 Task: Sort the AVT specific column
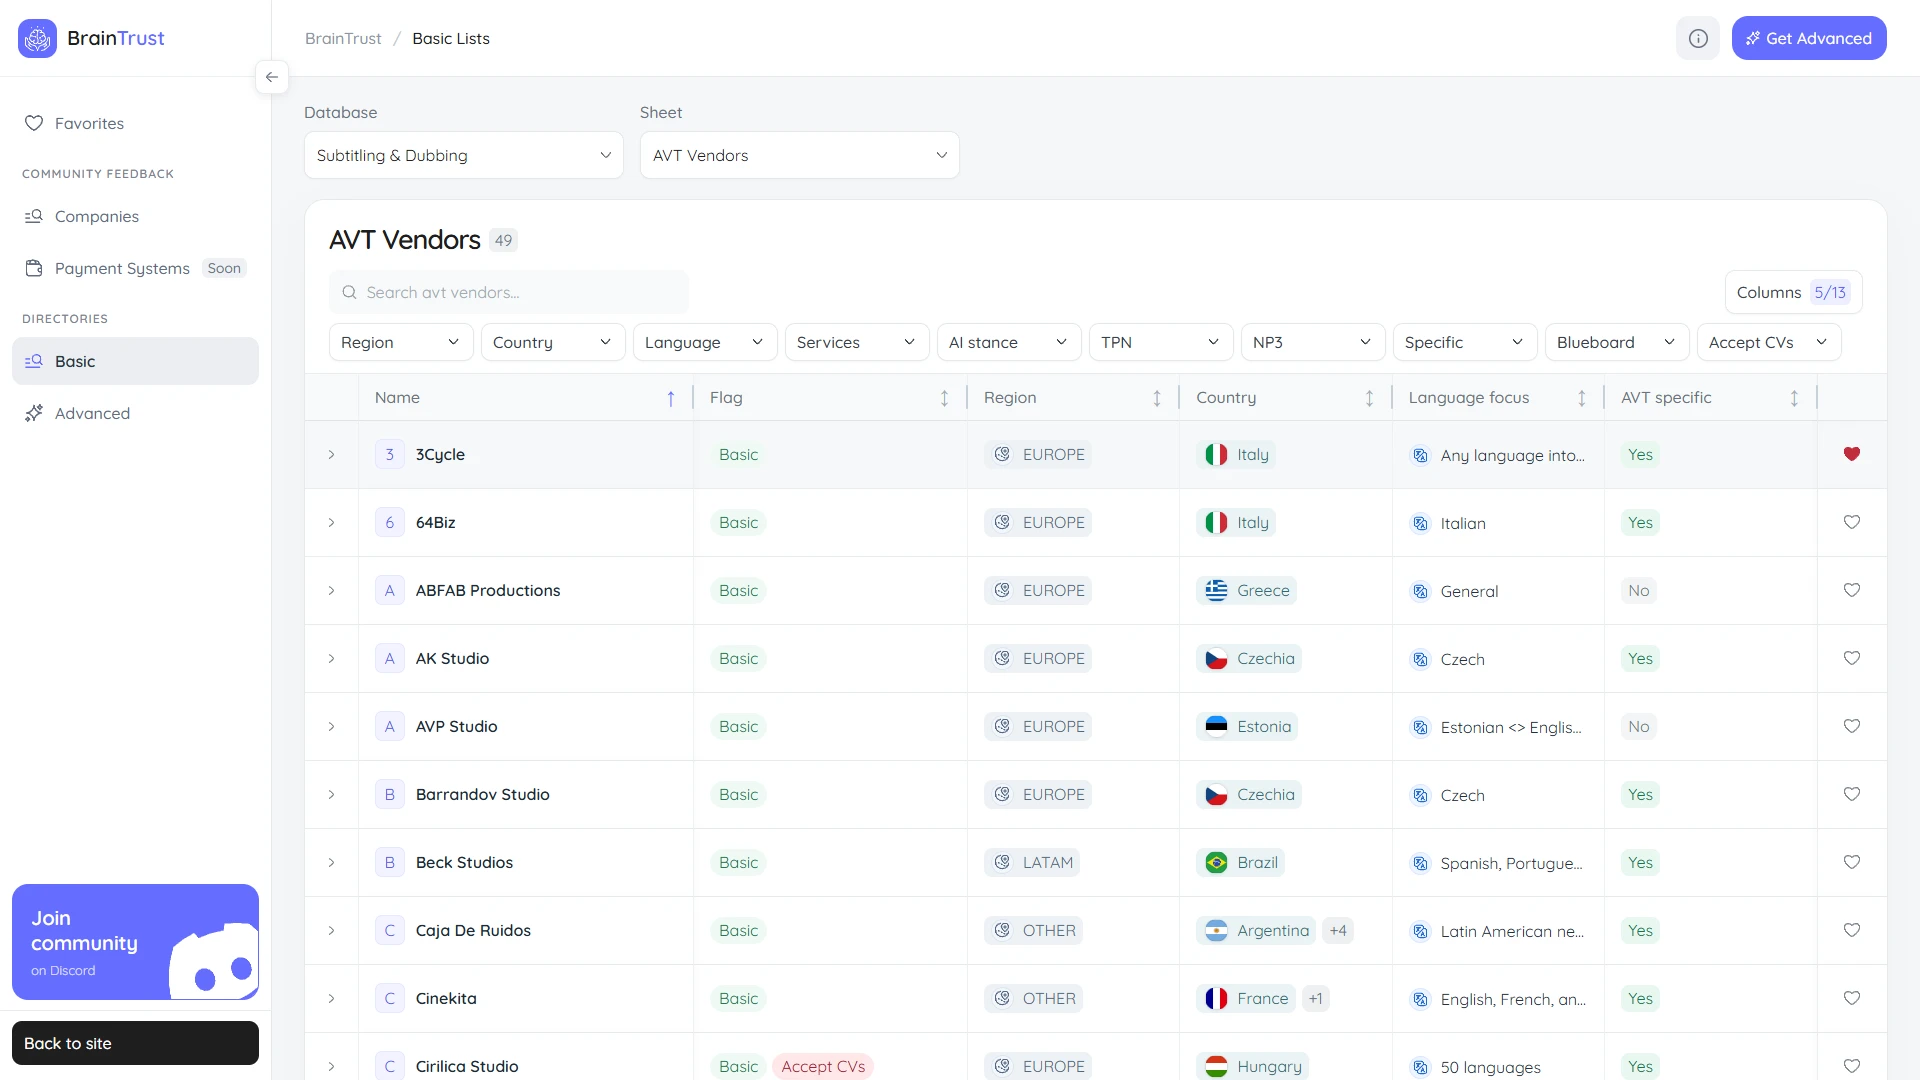1794,398
